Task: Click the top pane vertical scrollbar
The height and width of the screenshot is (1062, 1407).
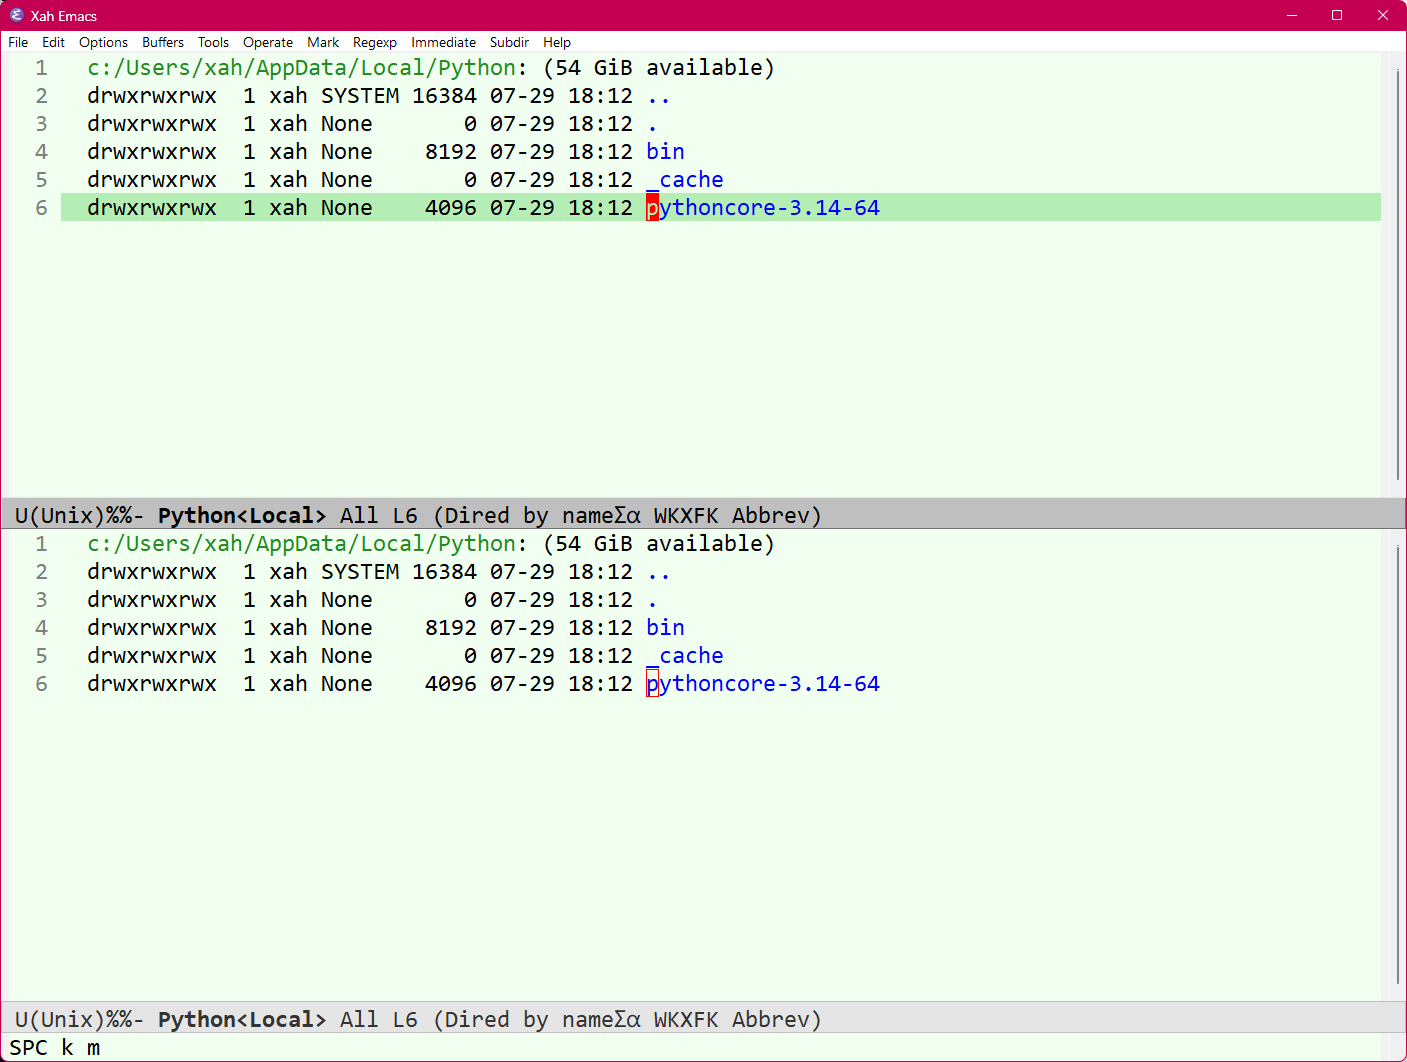Action: tap(1397, 275)
